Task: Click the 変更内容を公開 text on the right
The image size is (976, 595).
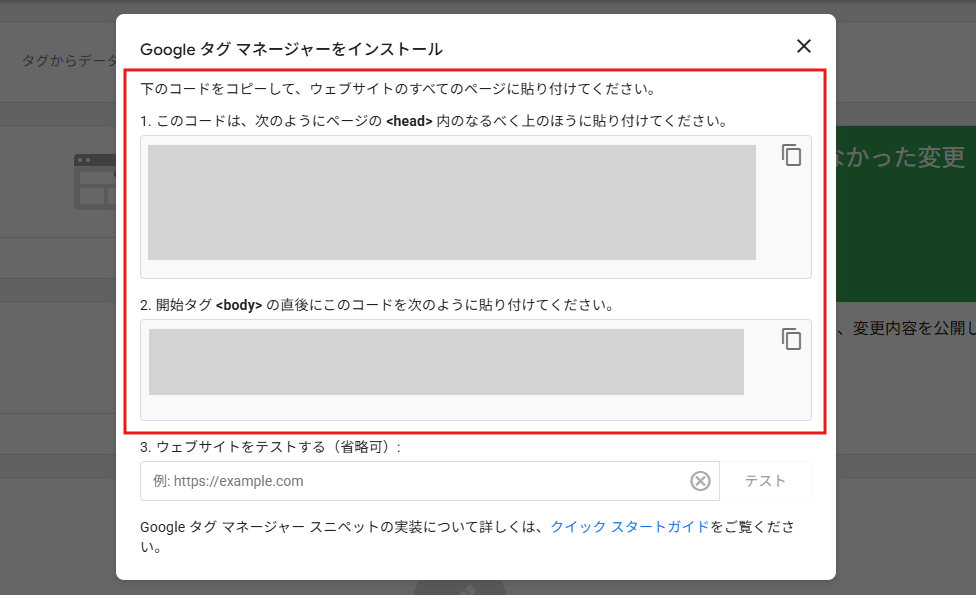Action: coord(912,328)
